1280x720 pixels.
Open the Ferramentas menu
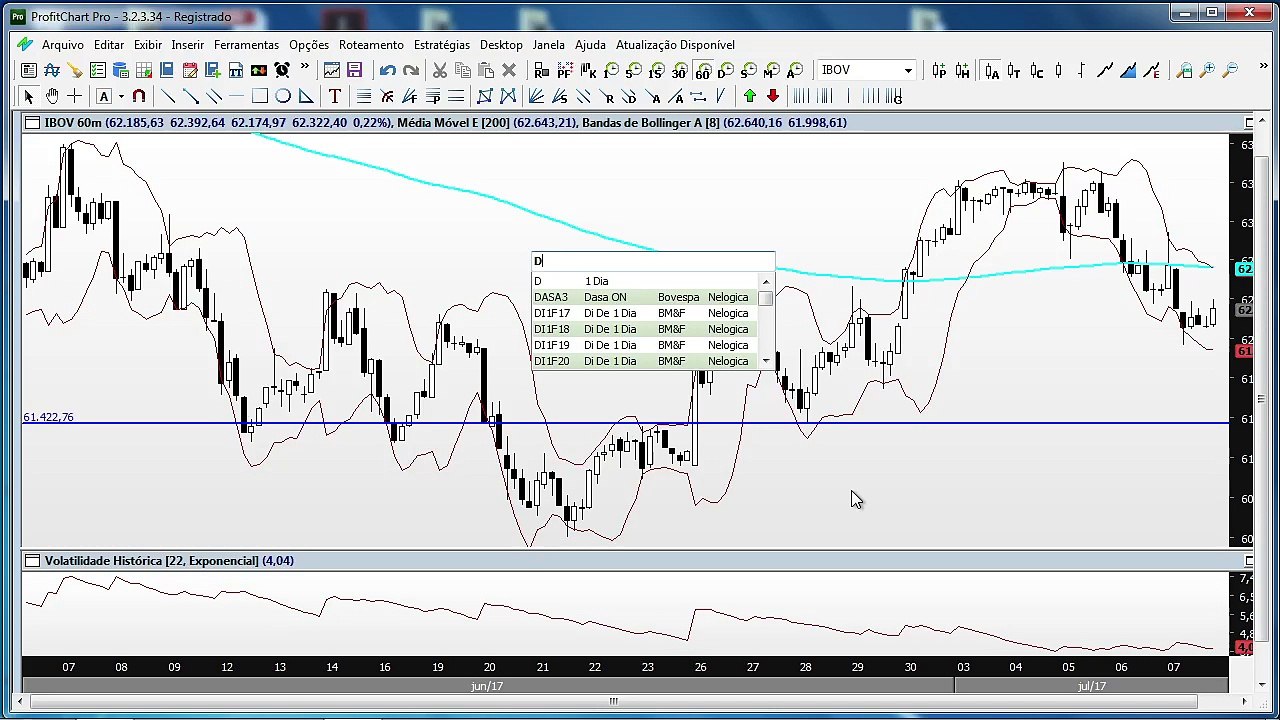(246, 45)
